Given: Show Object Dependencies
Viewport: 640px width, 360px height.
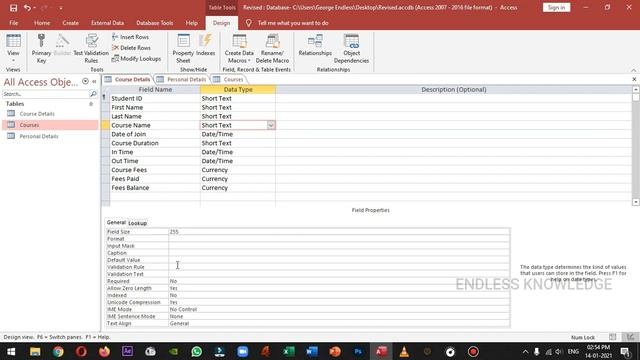Looking at the screenshot, I should [351, 48].
